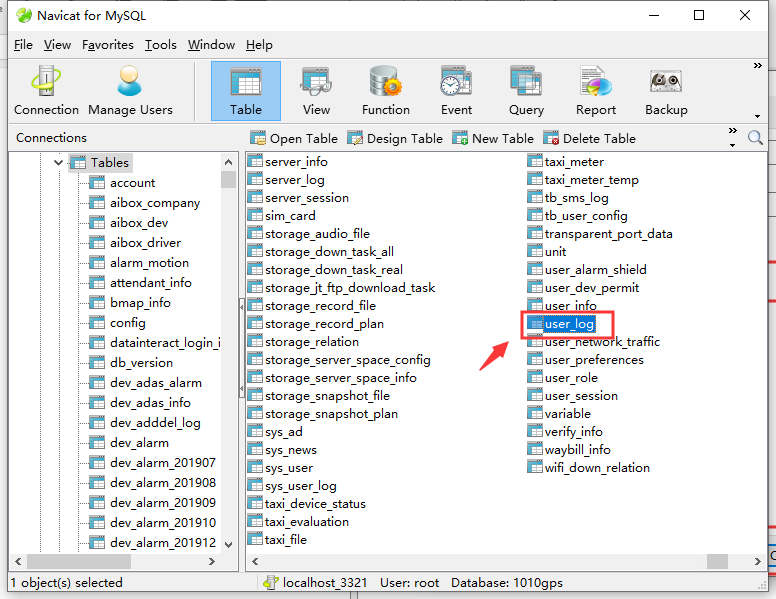Click the Manage Users icon
The height and width of the screenshot is (599, 776).
(130, 91)
